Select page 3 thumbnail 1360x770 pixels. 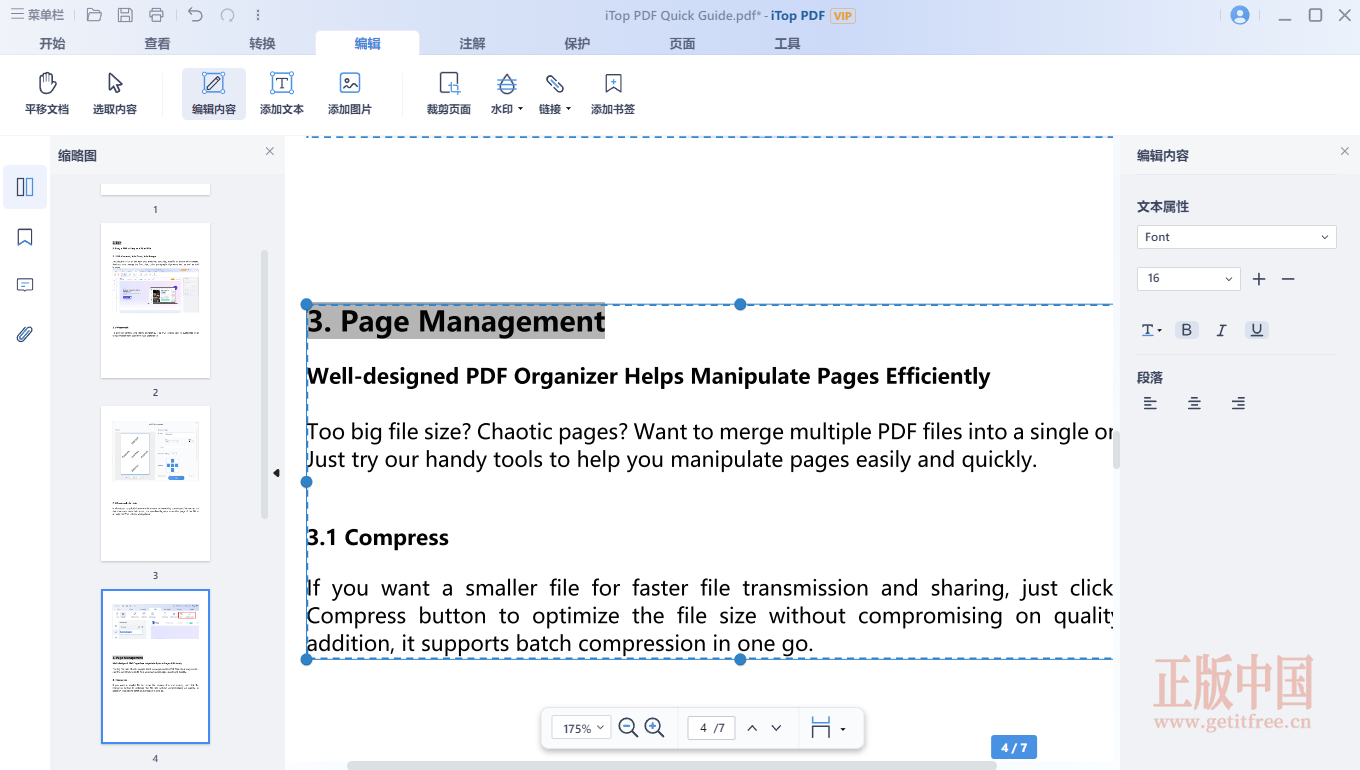pyautogui.click(x=155, y=483)
